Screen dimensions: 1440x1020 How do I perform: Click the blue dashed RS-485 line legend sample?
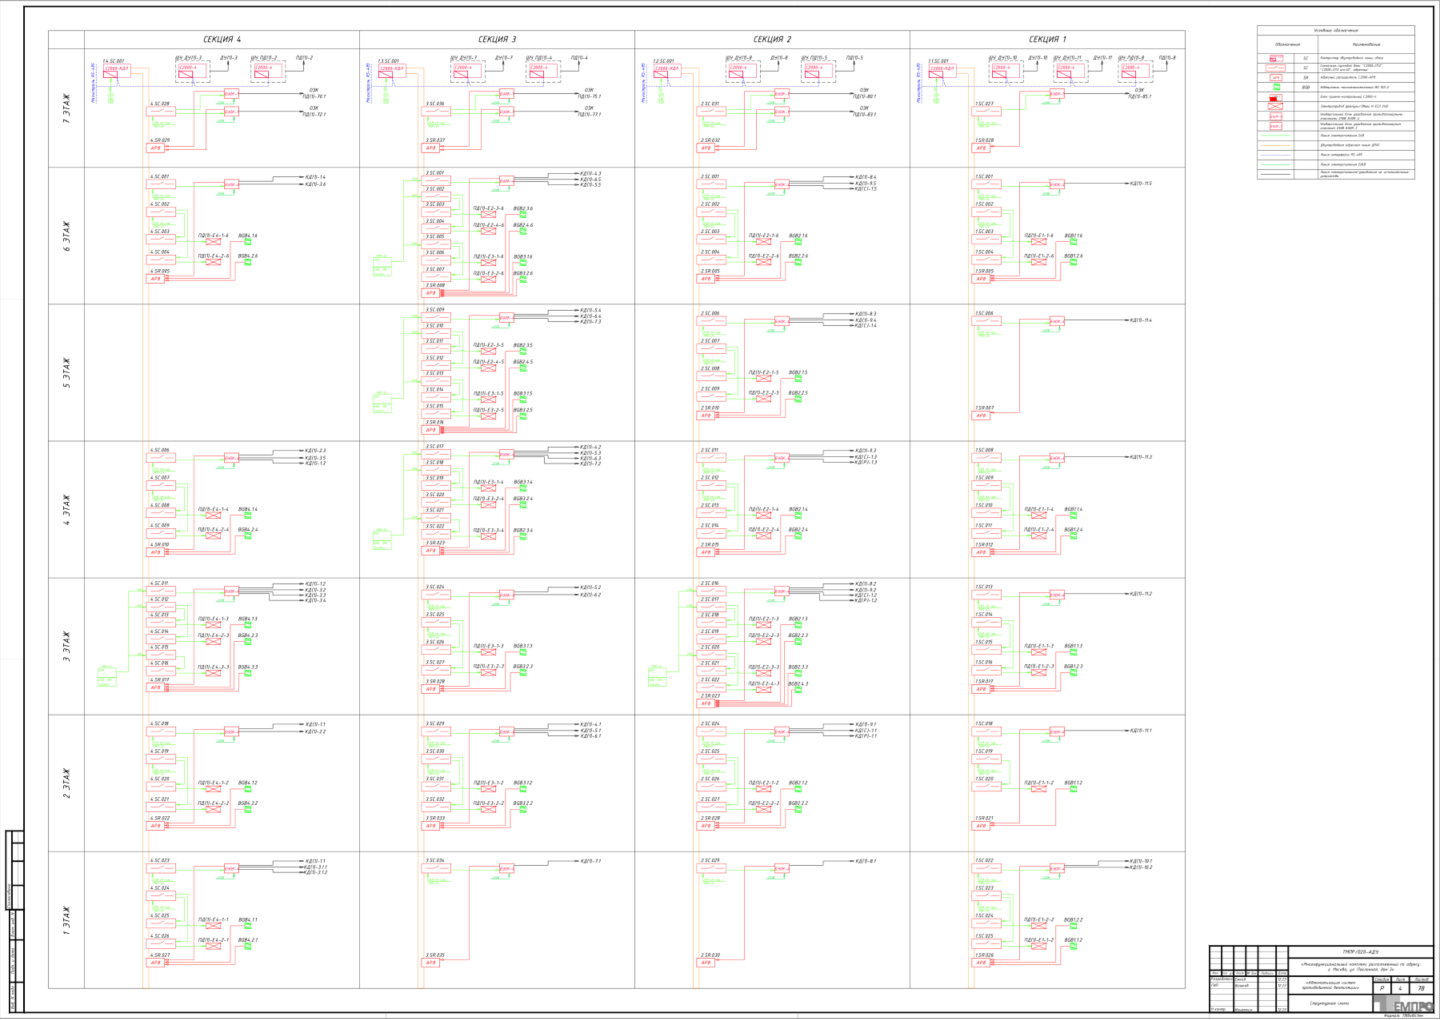pos(1275,155)
